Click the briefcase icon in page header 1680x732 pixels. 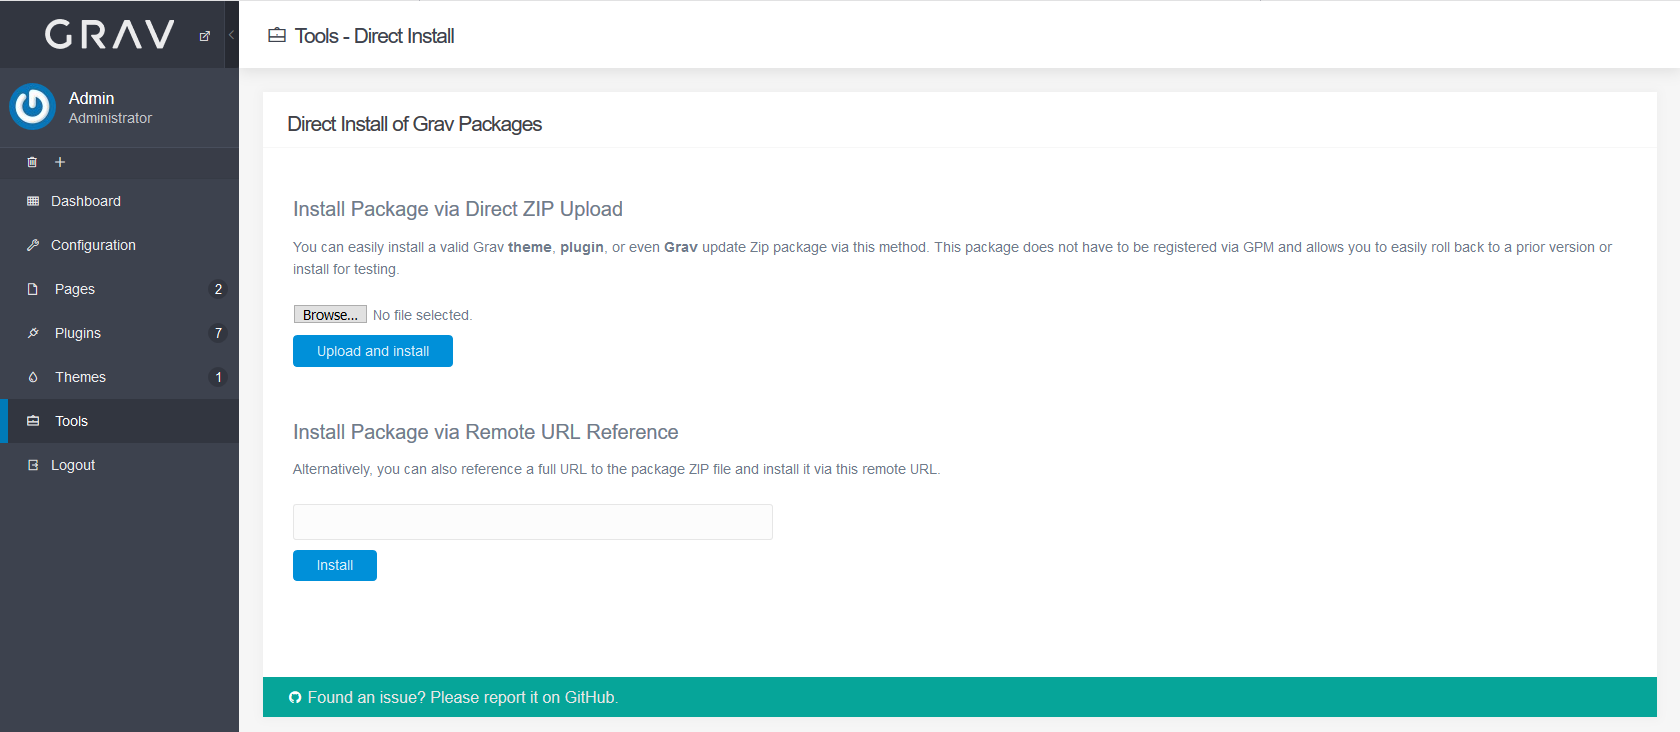click(277, 36)
